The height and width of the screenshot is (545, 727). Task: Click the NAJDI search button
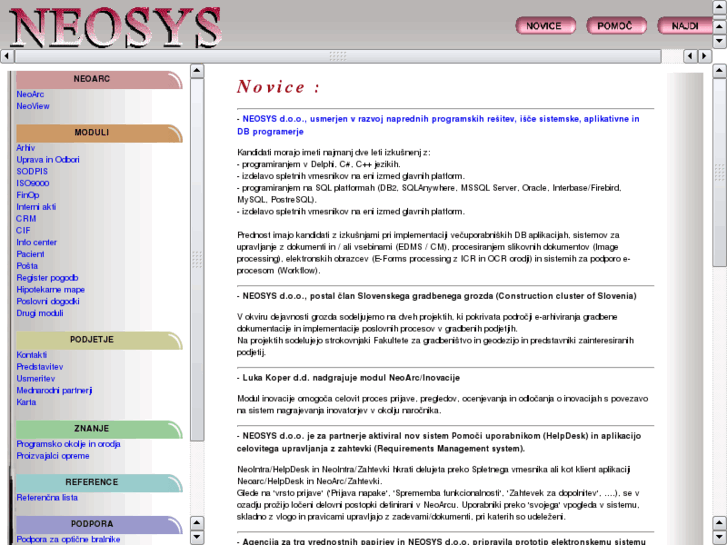click(x=685, y=26)
